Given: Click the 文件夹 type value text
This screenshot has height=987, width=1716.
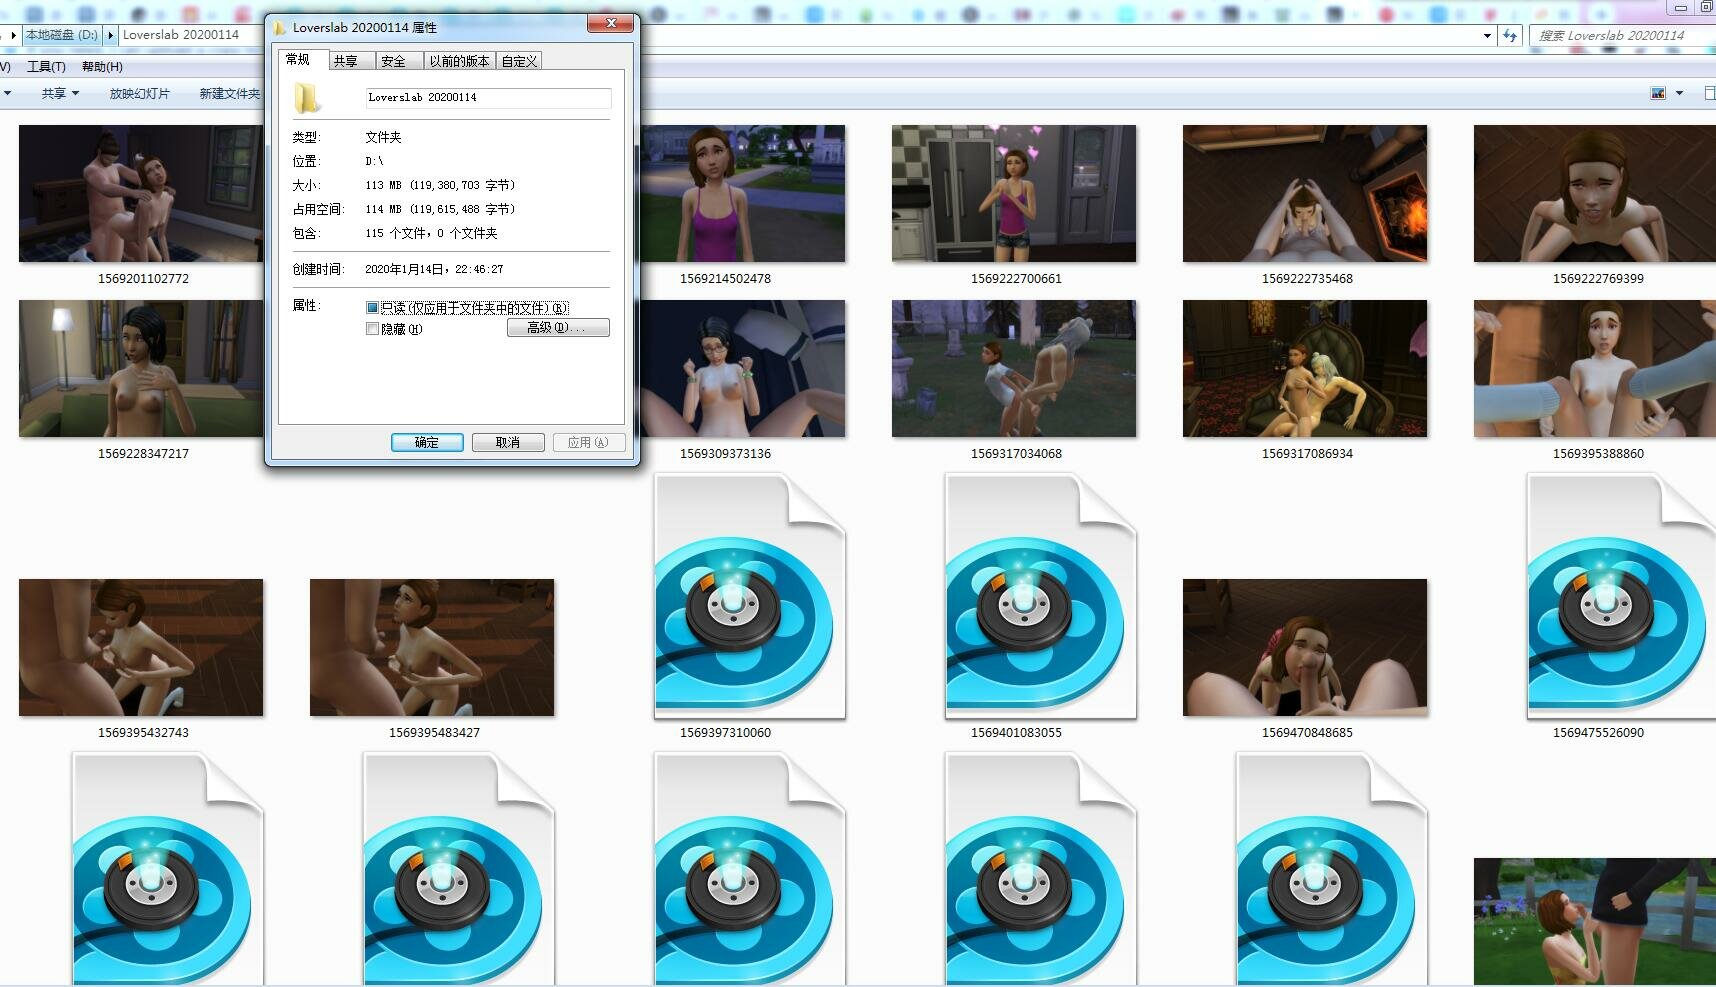Looking at the screenshot, I should coord(383,137).
